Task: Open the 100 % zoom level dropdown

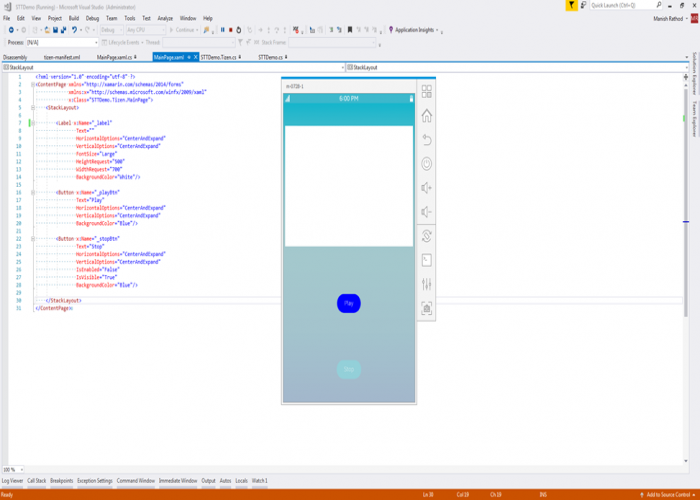Action: [x=23, y=469]
